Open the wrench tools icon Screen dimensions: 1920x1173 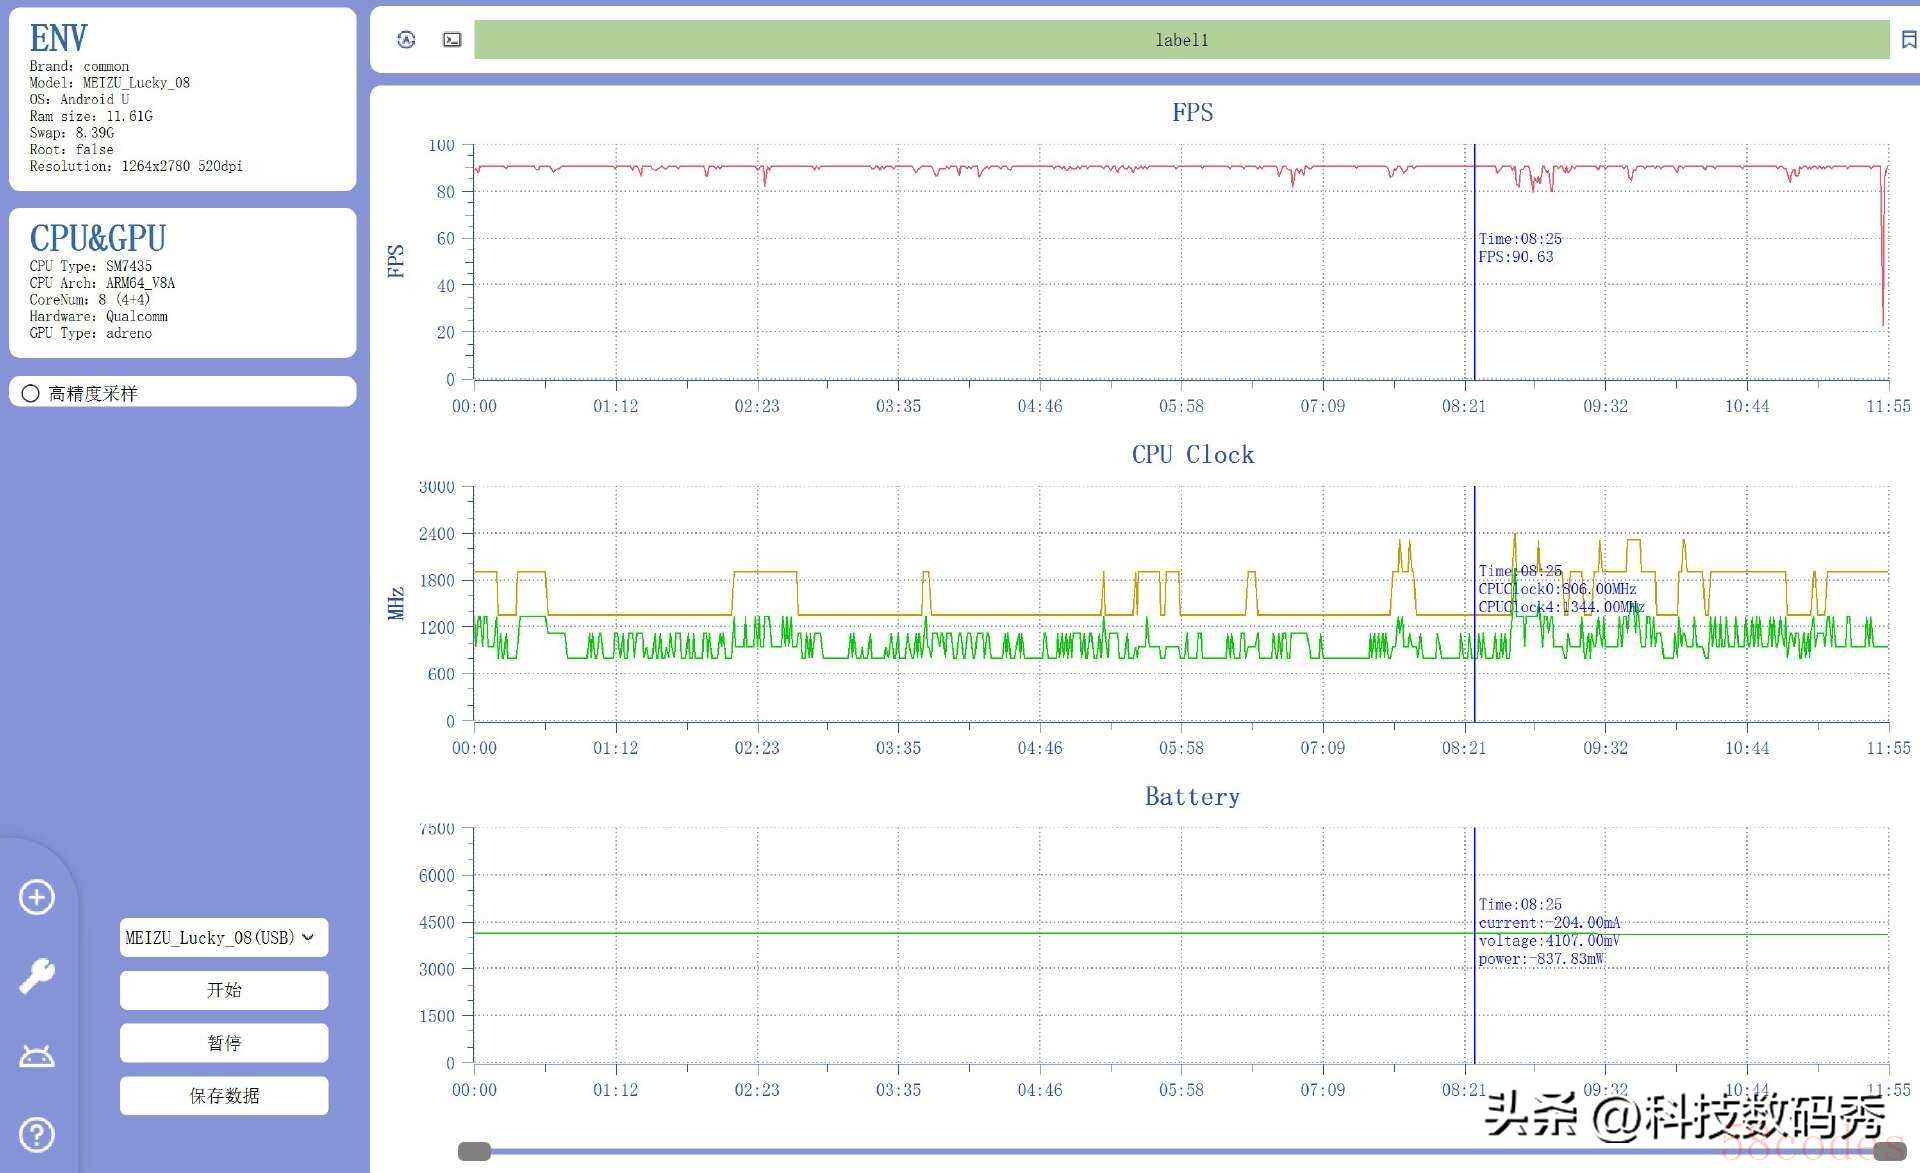[x=37, y=975]
